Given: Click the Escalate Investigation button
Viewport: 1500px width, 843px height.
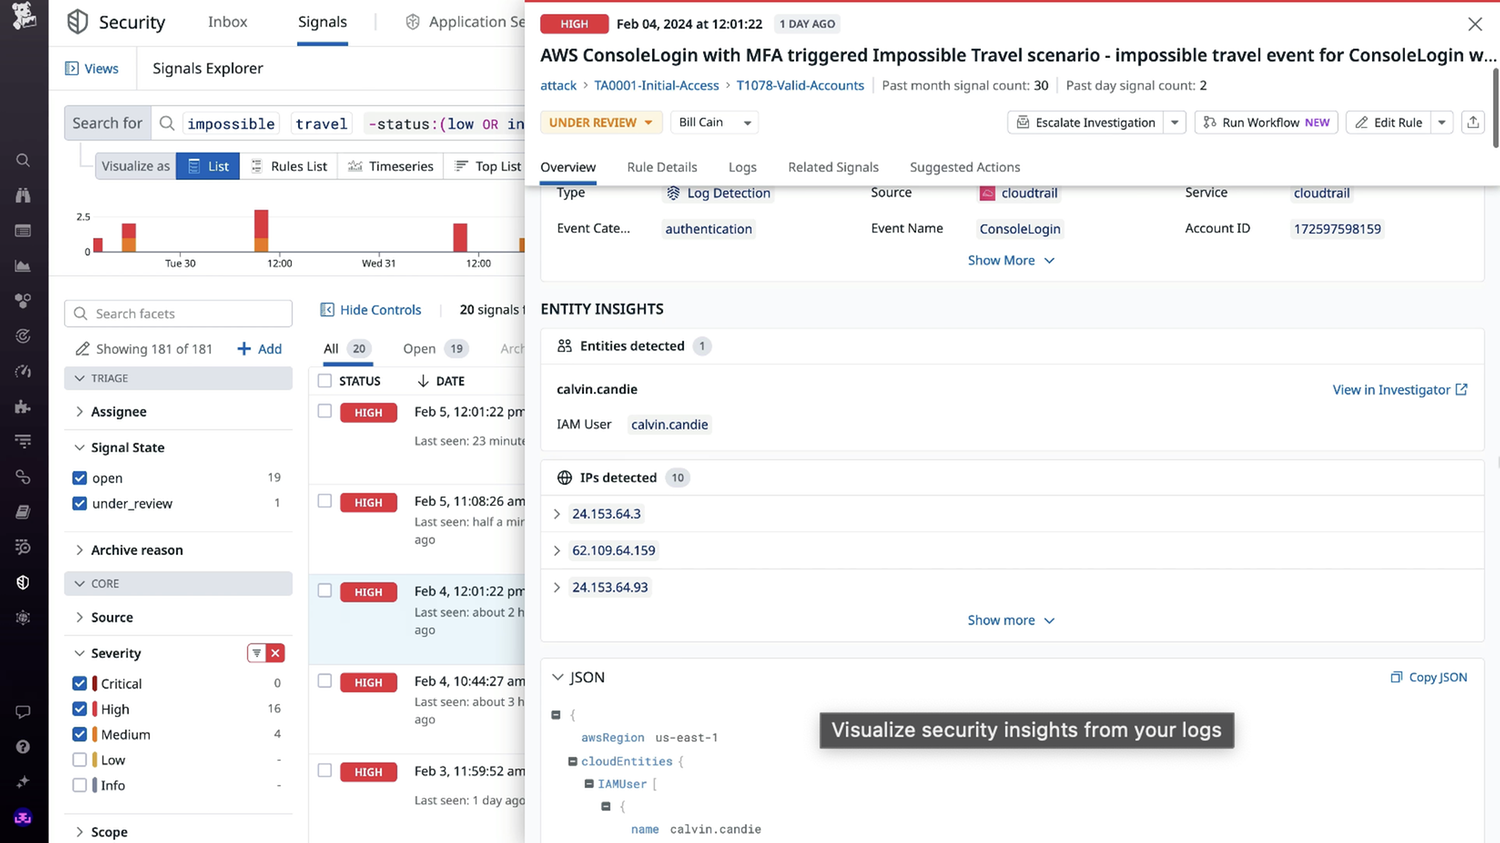Looking at the screenshot, I should pos(1086,122).
